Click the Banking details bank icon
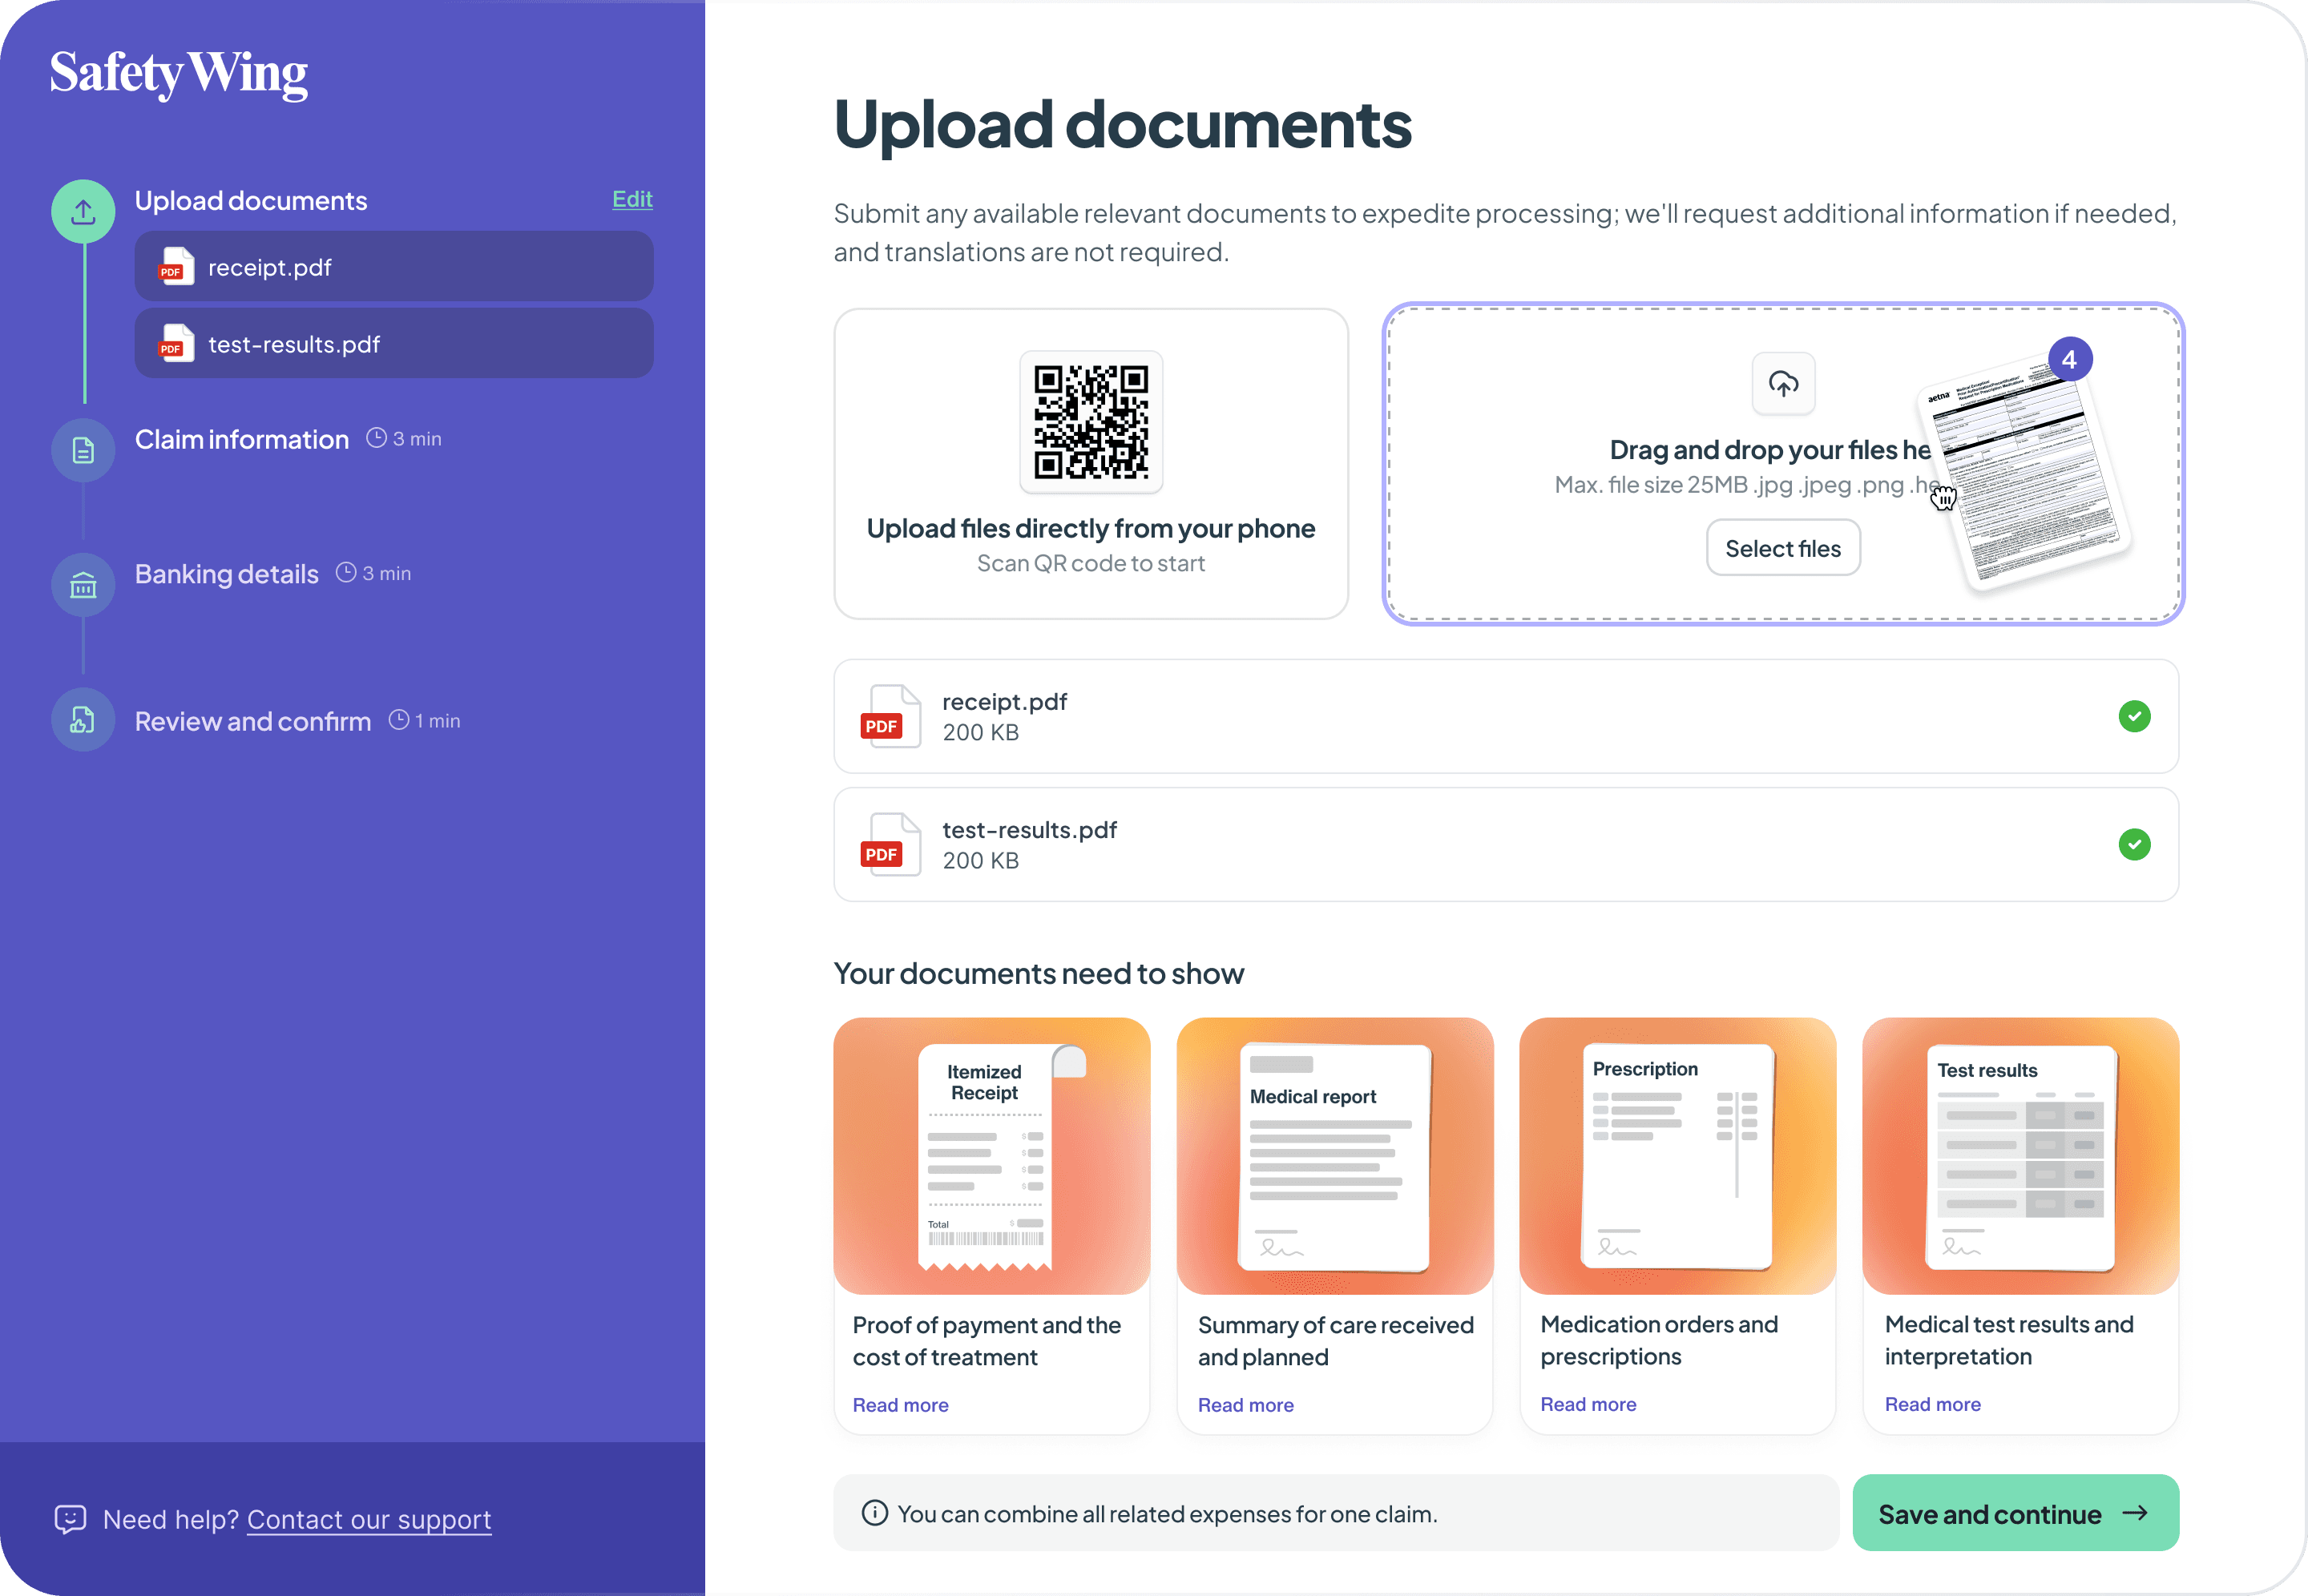This screenshot has height=1596, width=2308. click(83, 585)
